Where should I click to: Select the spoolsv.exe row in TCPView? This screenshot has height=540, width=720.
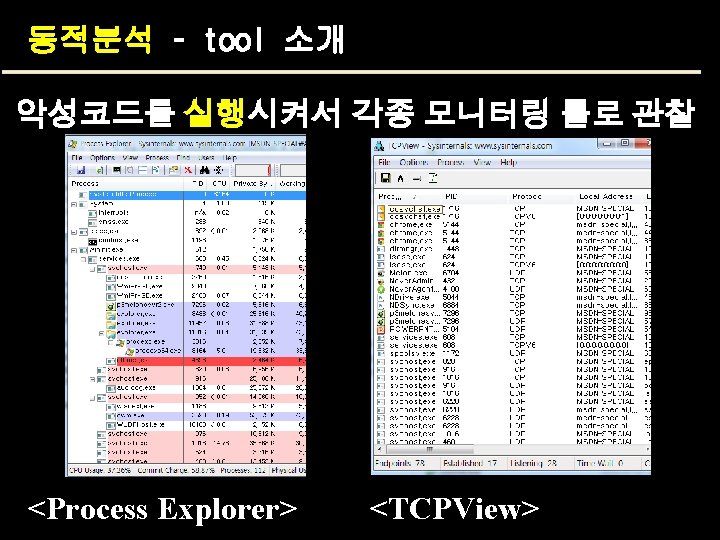(x=512, y=354)
